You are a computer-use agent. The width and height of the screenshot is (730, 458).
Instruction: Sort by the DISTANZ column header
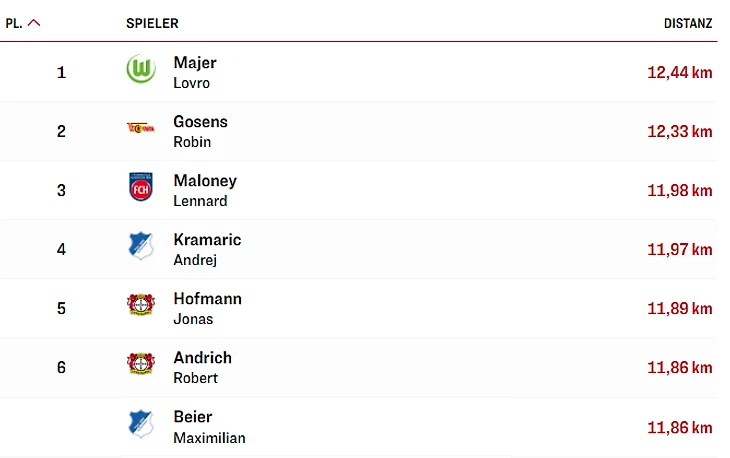[x=688, y=23]
